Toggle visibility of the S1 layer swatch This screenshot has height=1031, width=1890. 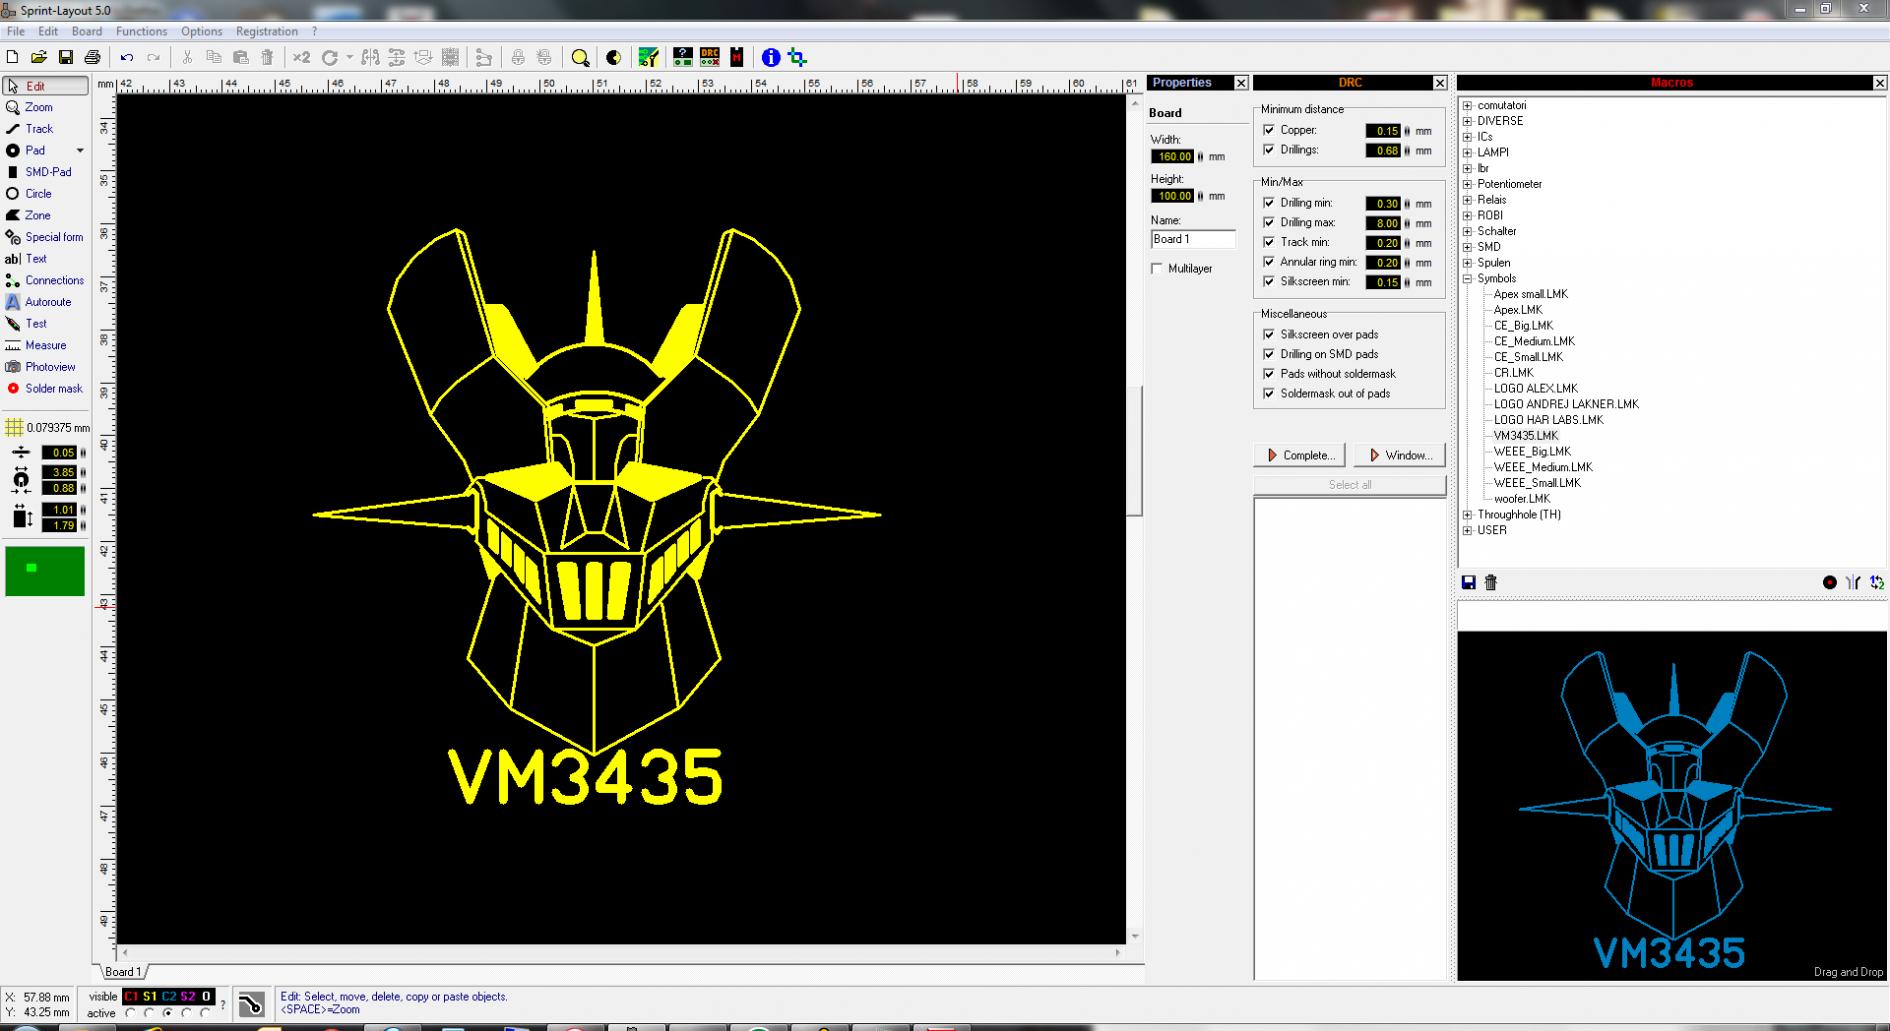[x=150, y=996]
